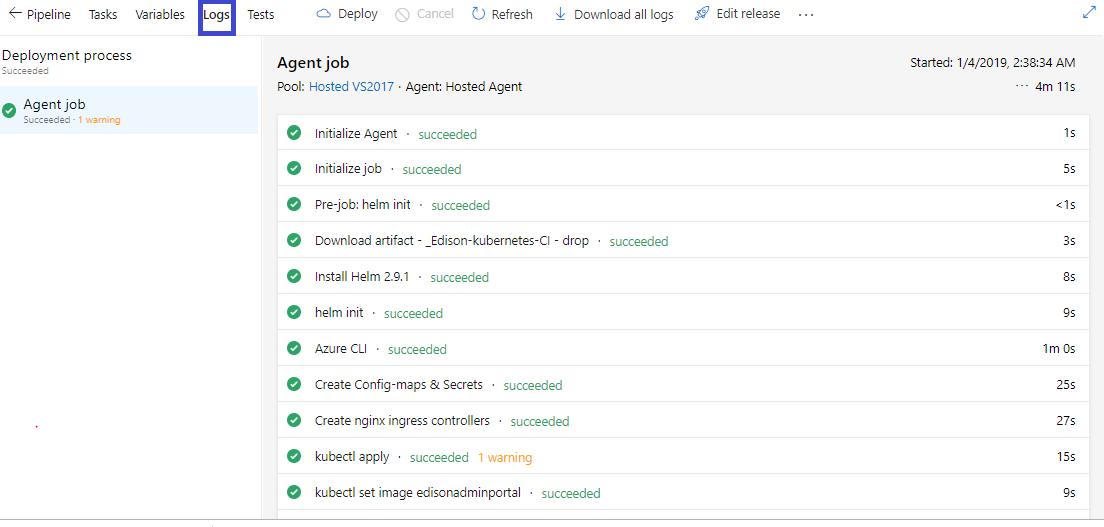Click the Edit release rocket icon
Screen dimensions: 1104x527
click(x=702, y=14)
